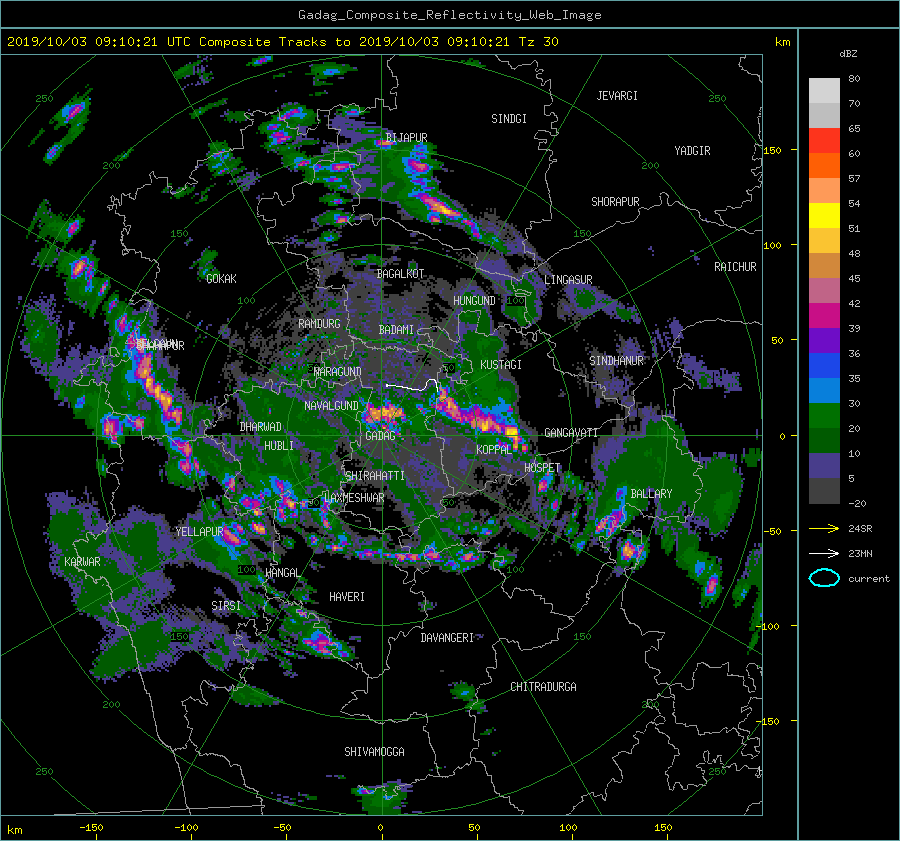Click the SHORAPUR city label

[615, 202]
